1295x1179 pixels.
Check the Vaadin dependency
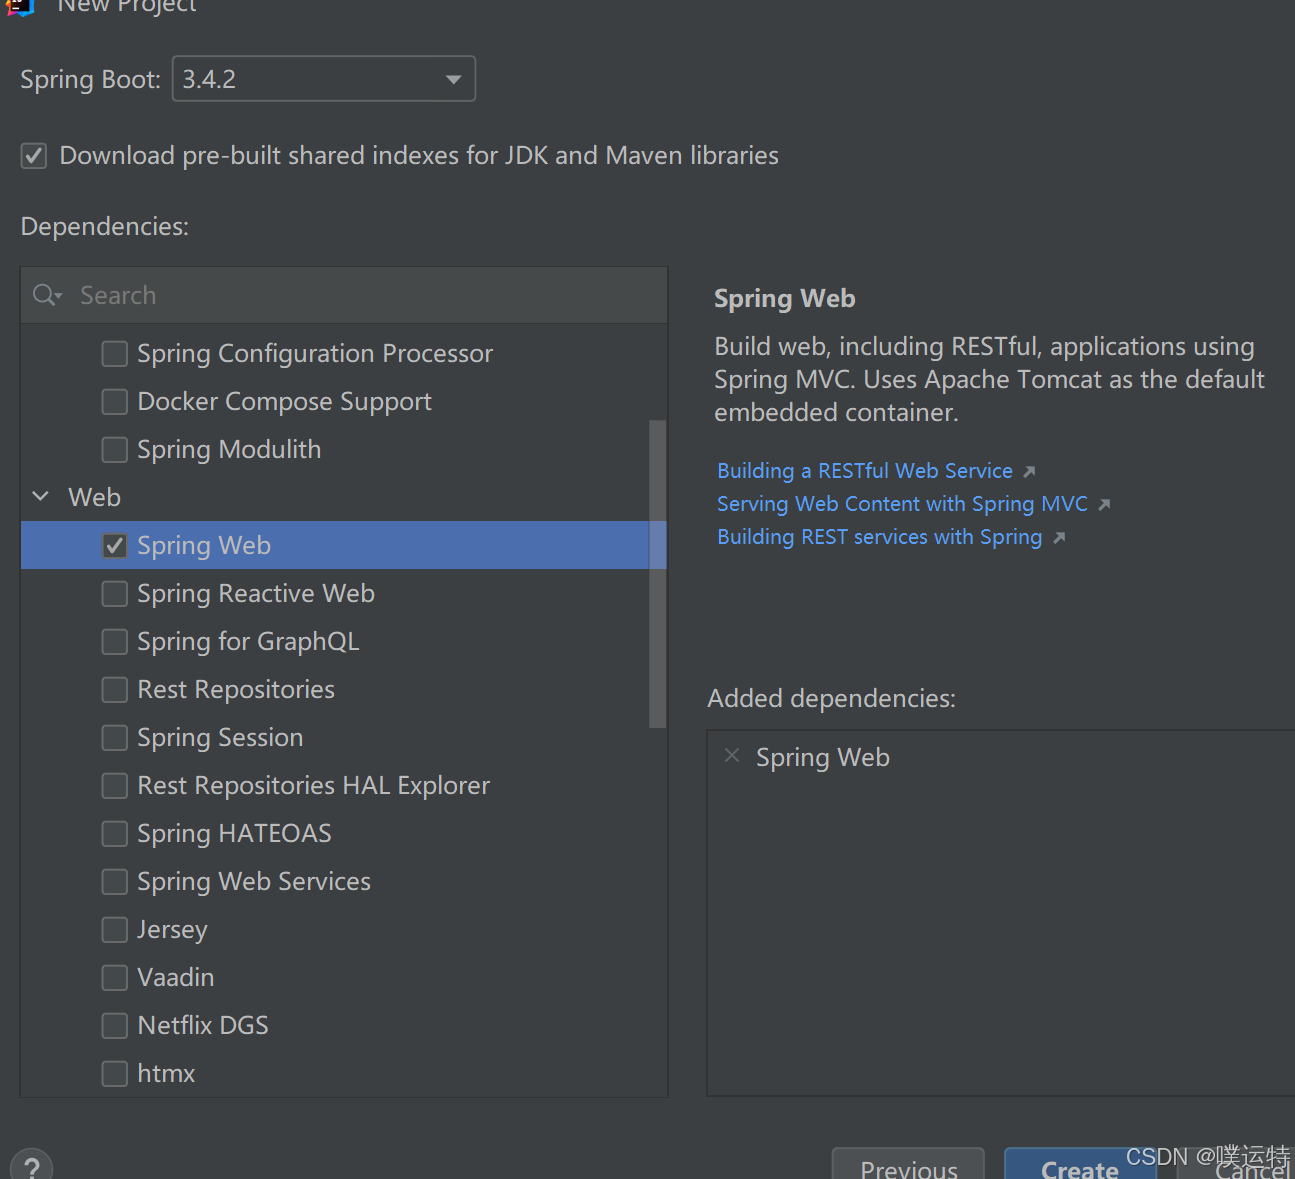(115, 978)
